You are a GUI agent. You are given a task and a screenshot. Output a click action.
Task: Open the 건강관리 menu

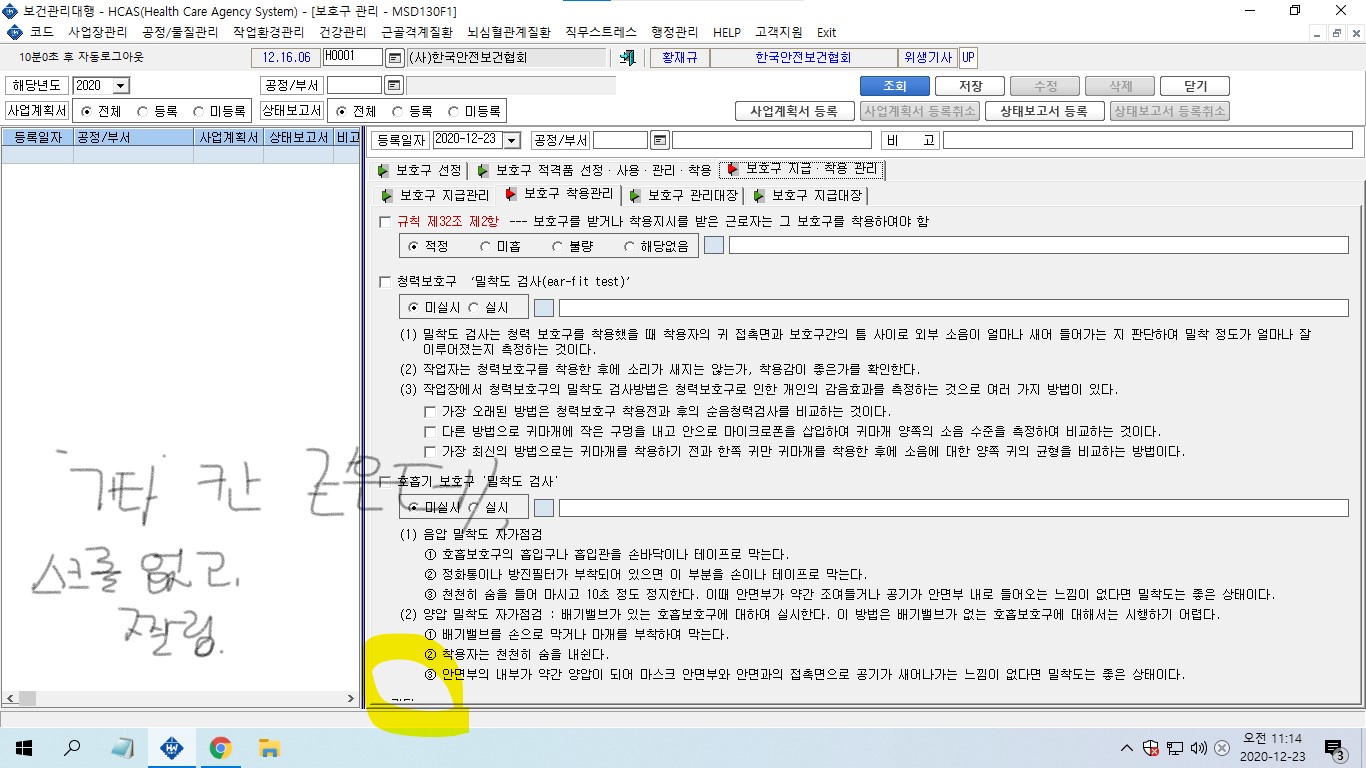[x=345, y=32]
